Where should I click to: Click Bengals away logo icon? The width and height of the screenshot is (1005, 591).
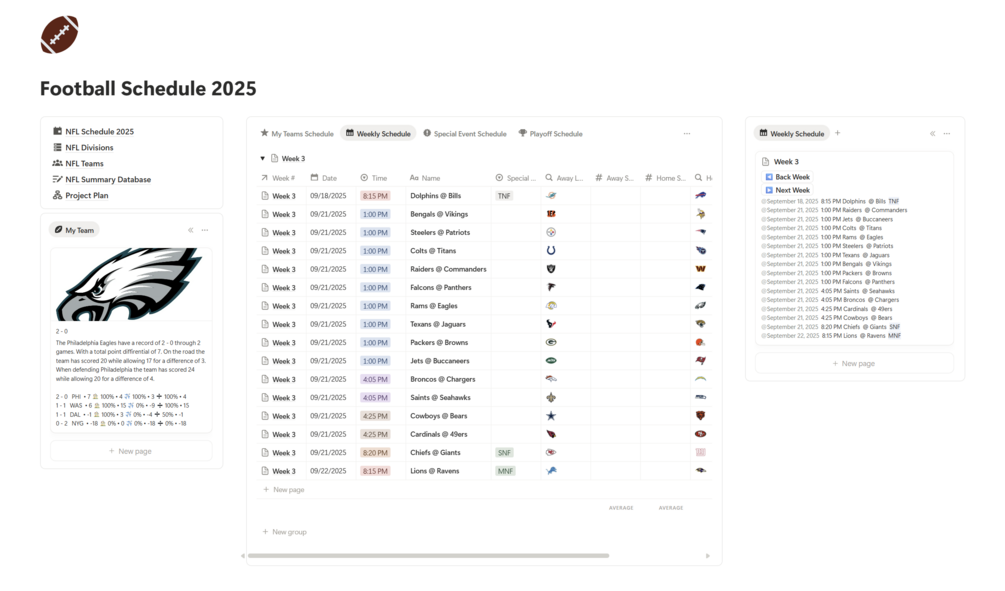[551, 214]
